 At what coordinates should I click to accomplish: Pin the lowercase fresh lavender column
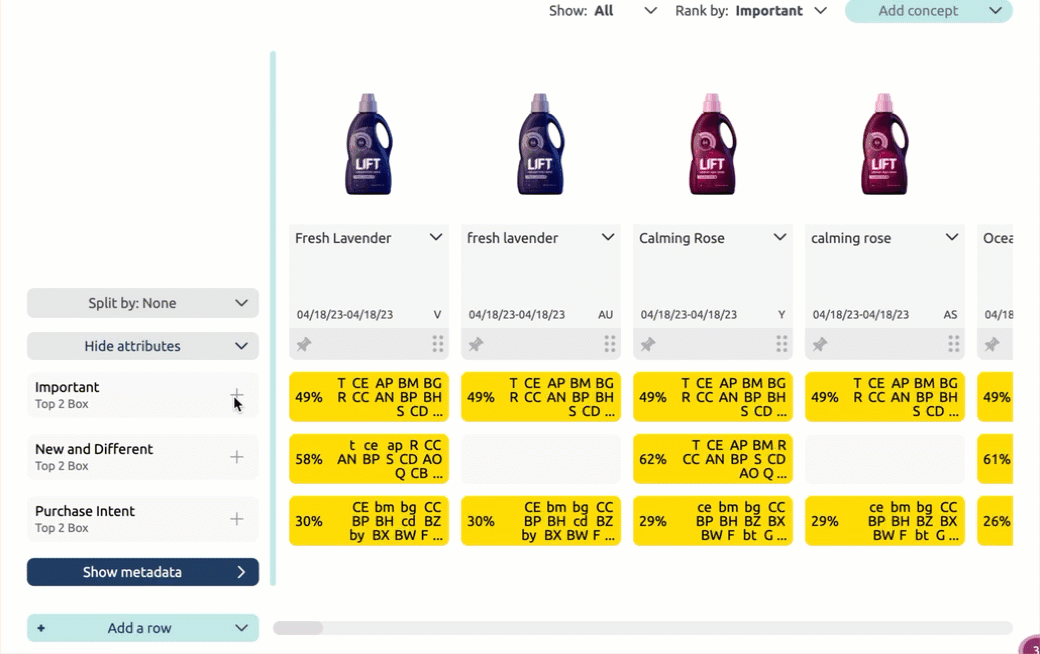click(x=476, y=344)
